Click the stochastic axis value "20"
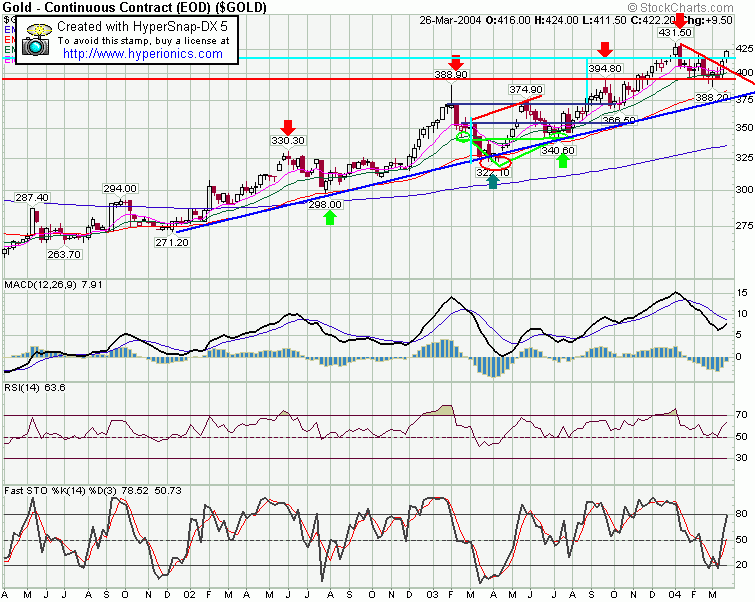The image size is (755, 602). coord(742,564)
